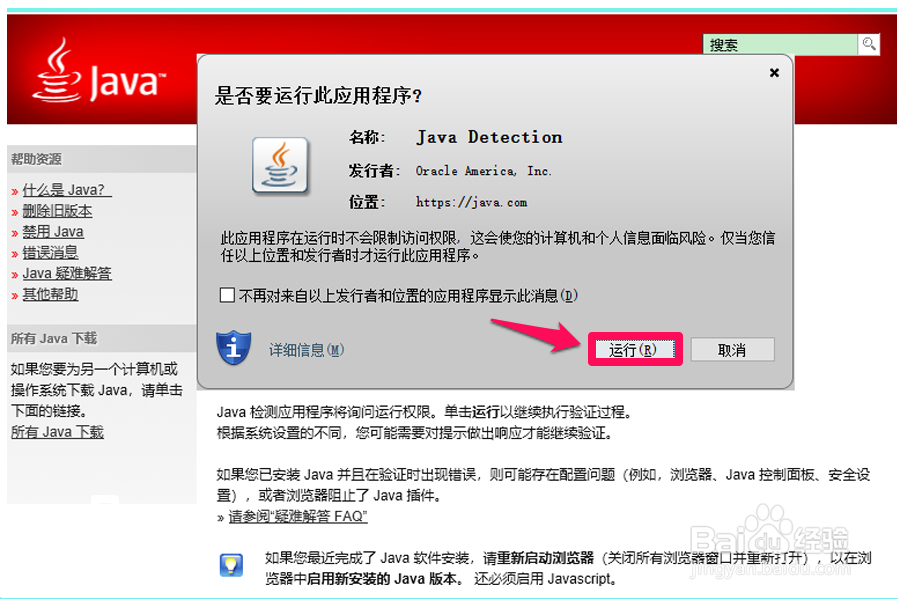Image resolution: width=900 pixels, height=600 pixels.
Task: Click the Oracle America, Inc. publisher text
Action: coord(483,171)
